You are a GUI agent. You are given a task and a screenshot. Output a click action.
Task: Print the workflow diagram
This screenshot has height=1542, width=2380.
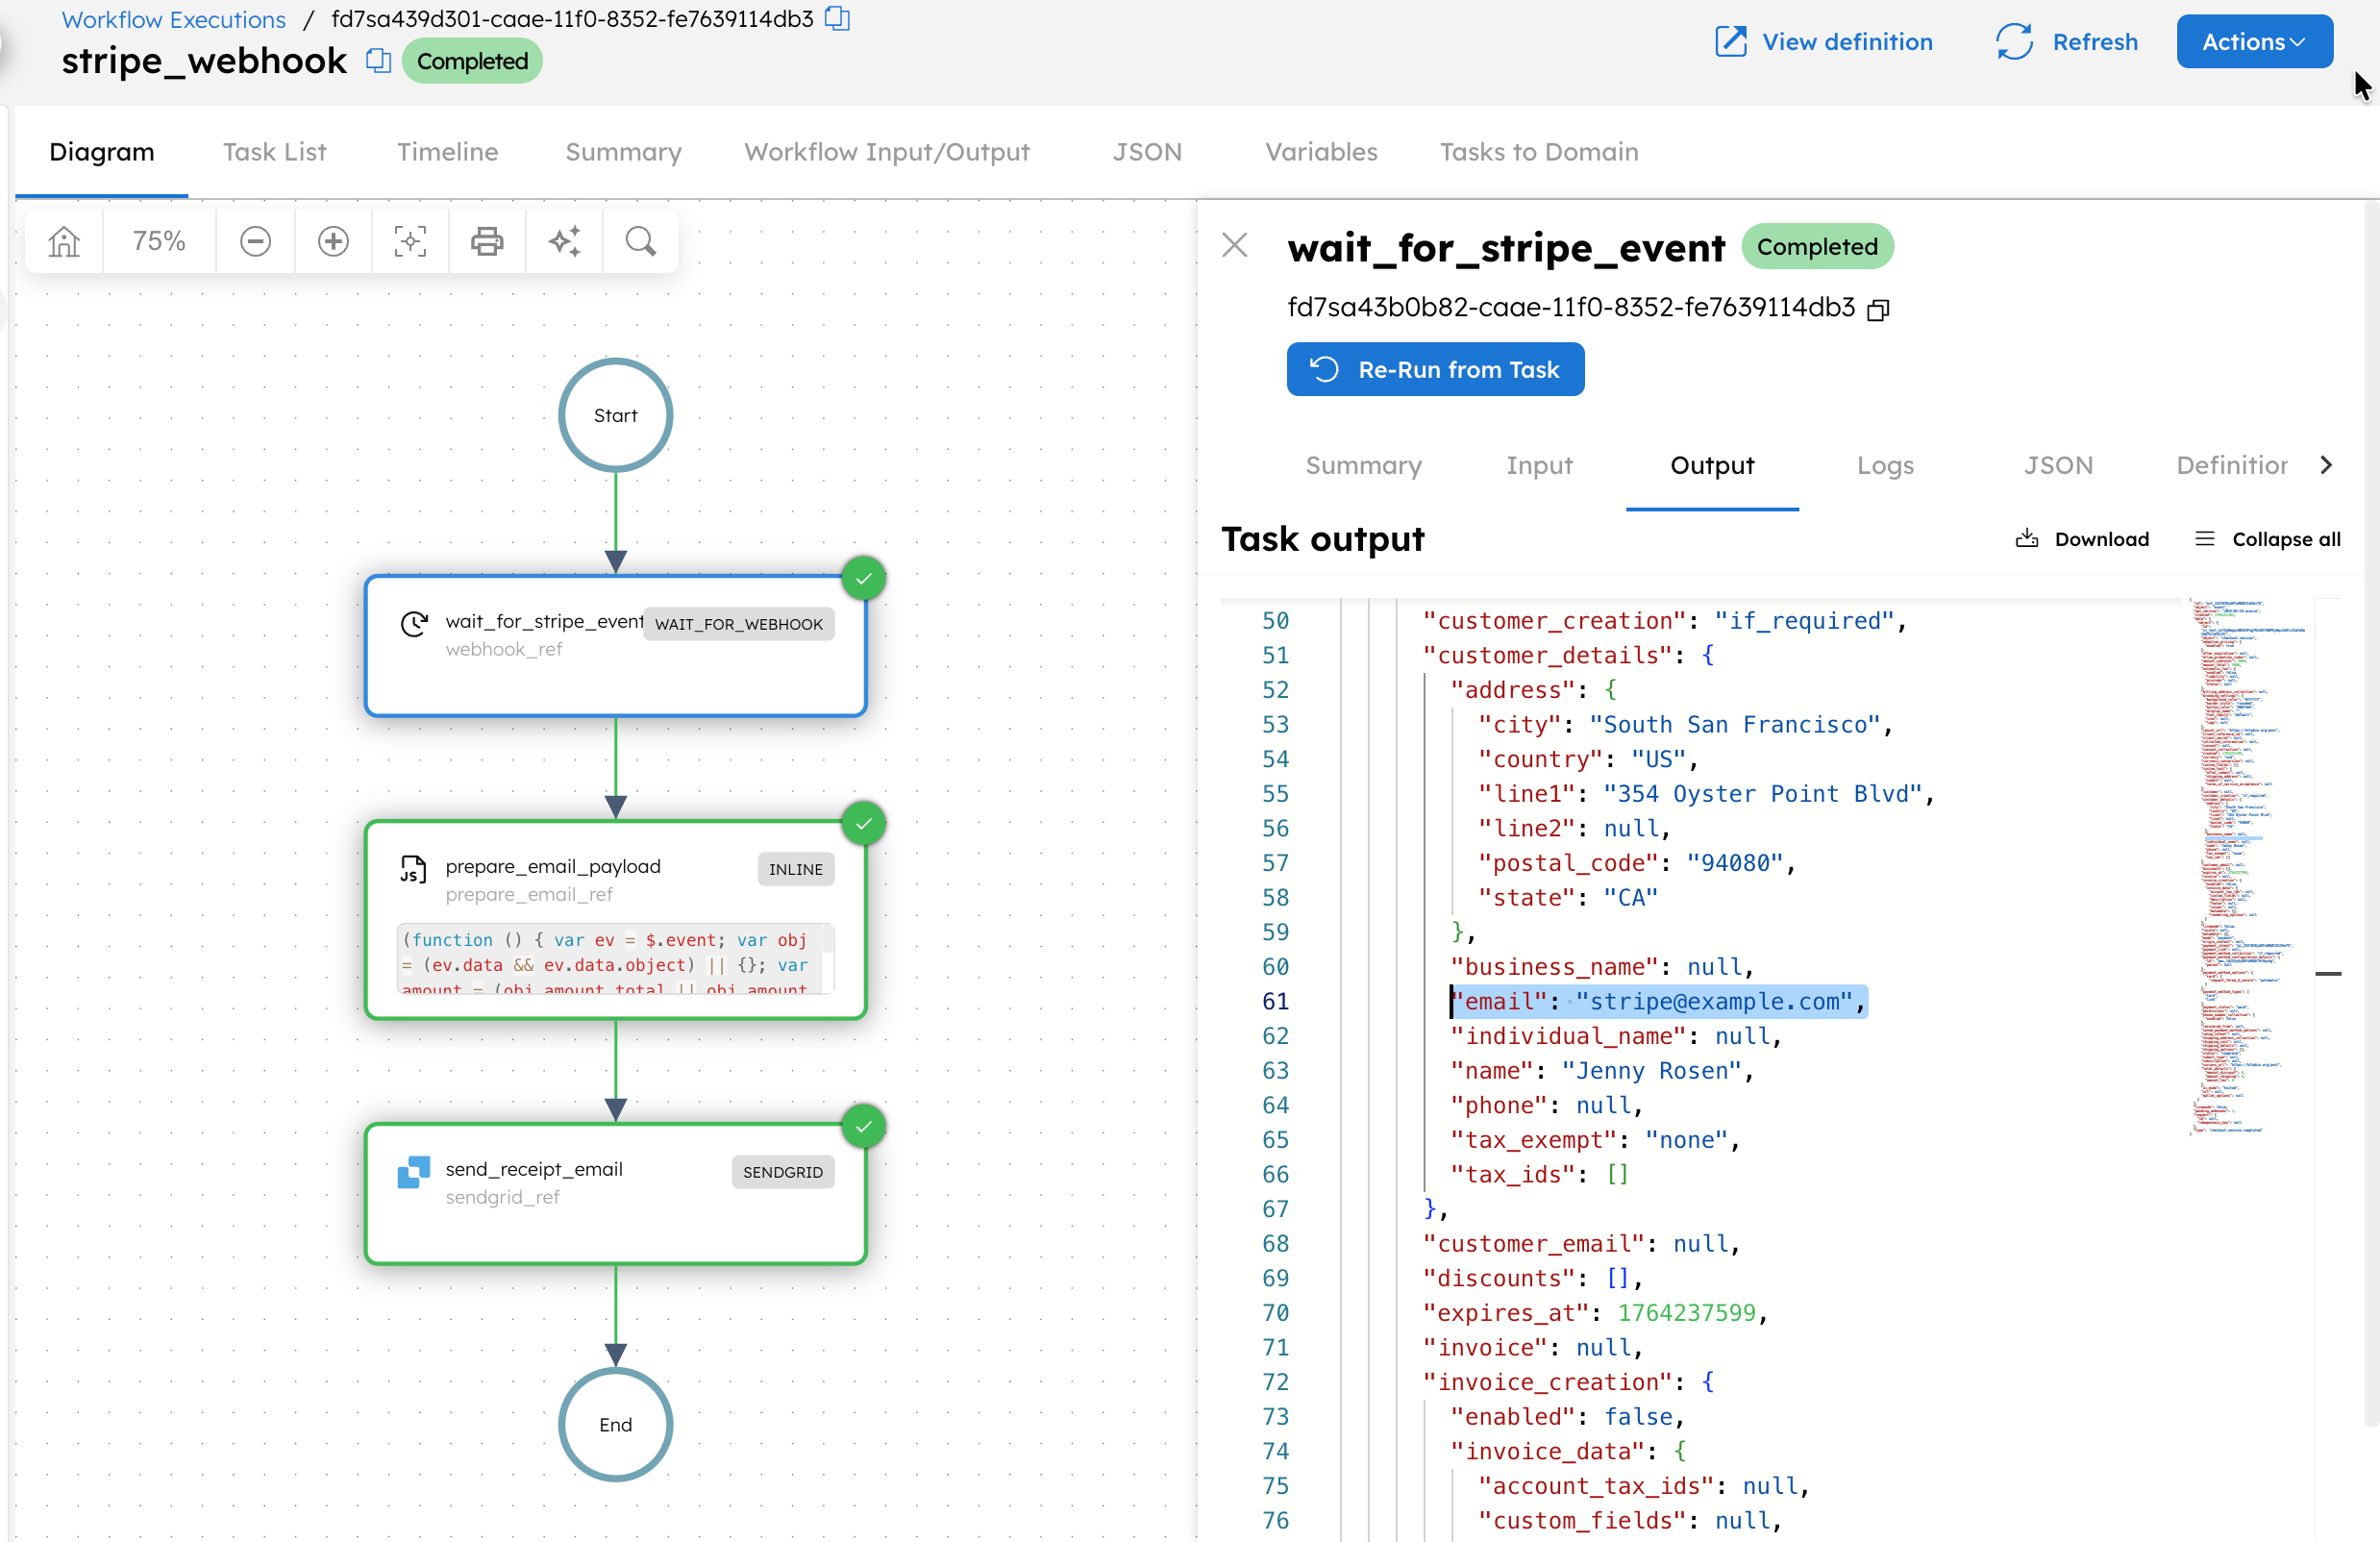(487, 240)
